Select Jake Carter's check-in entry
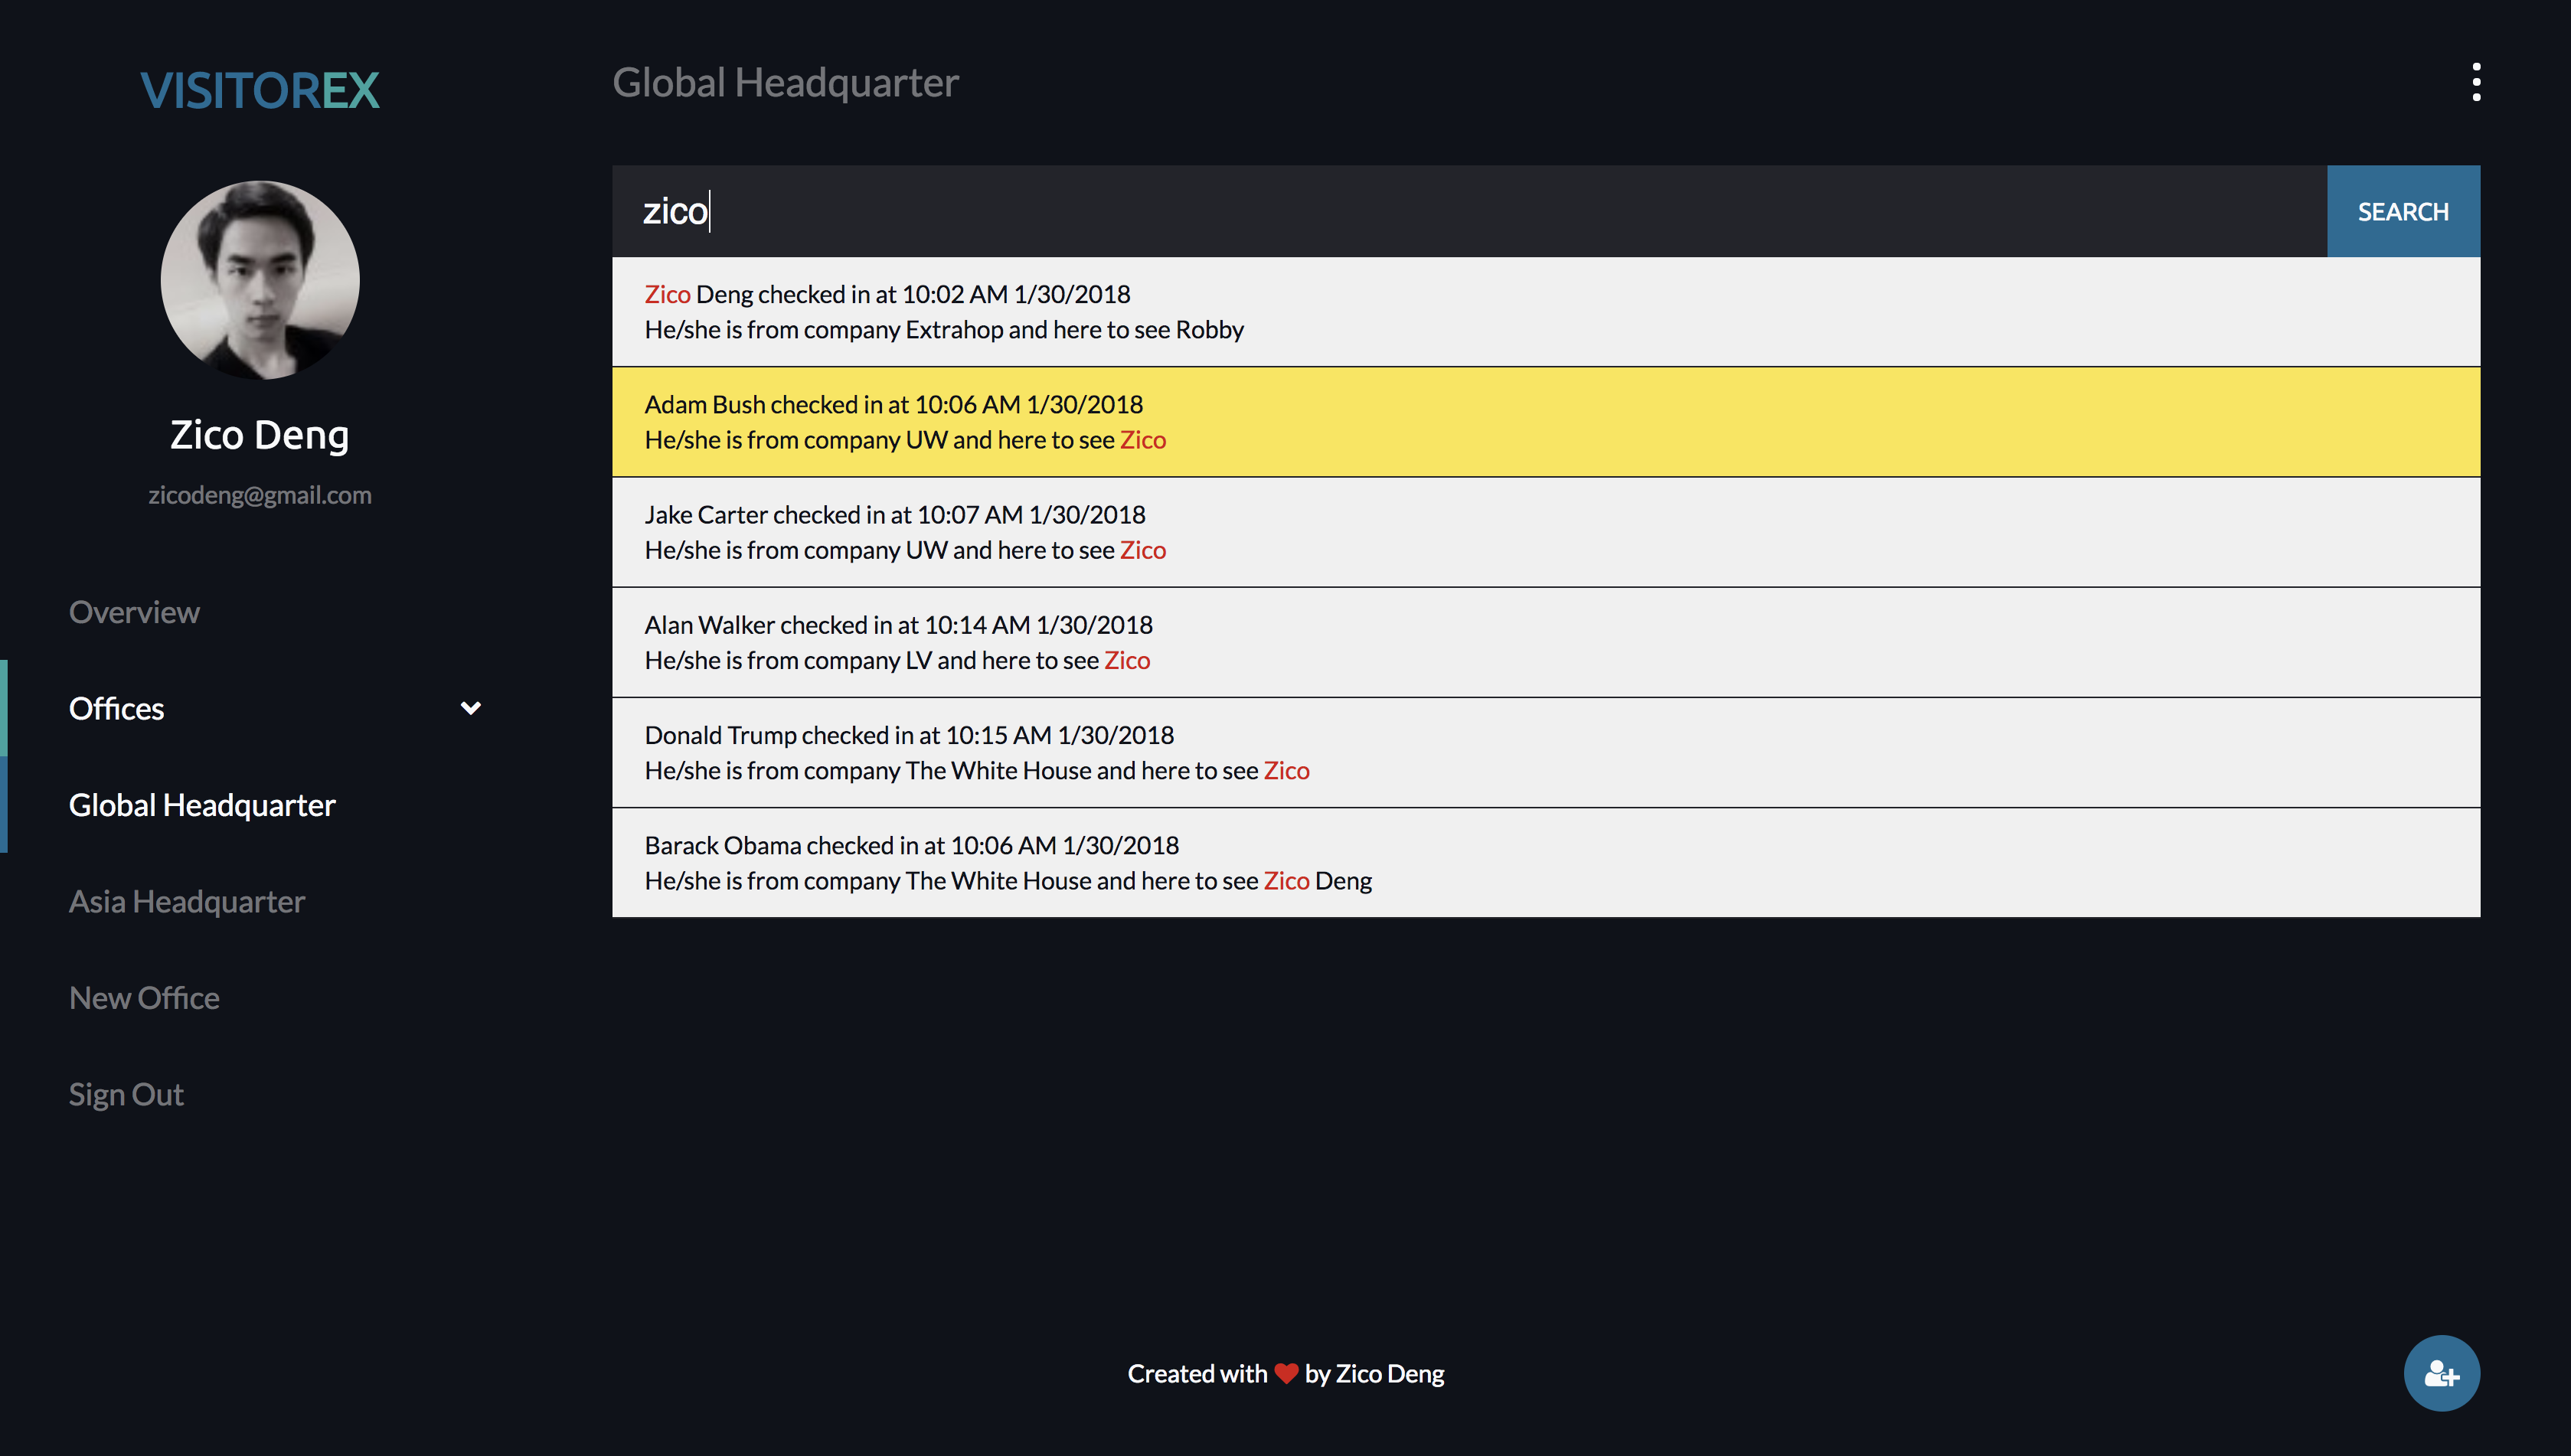2571x1456 pixels. click(x=1545, y=532)
